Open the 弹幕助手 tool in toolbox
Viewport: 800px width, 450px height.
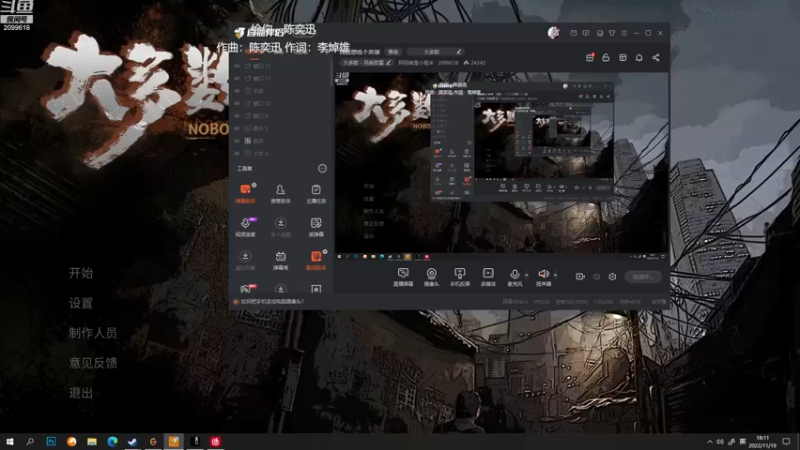pos(245,193)
